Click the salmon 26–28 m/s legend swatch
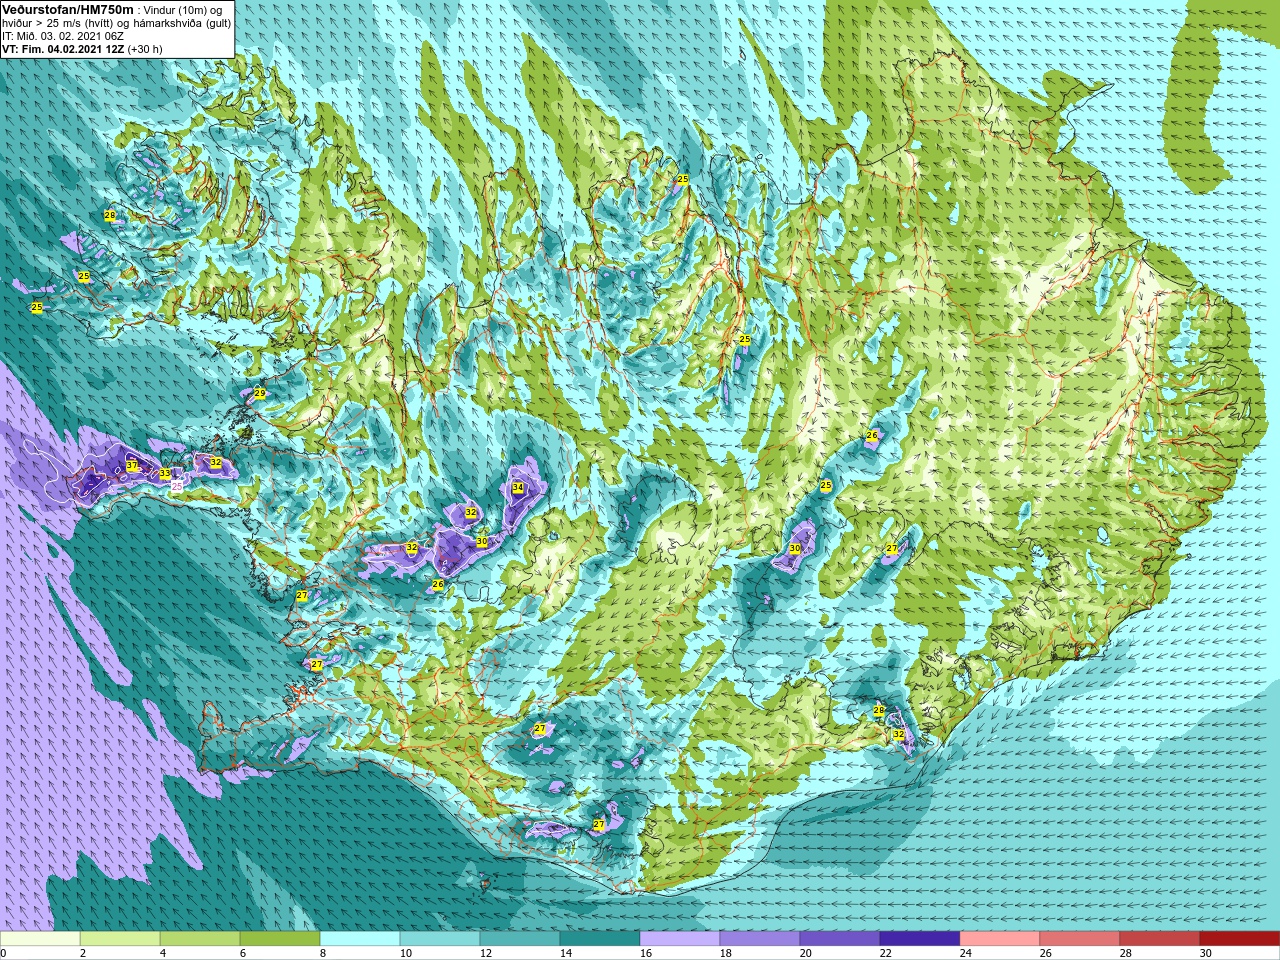The width and height of the screenshot is (1280, 960). click(x=1080, y=939)
